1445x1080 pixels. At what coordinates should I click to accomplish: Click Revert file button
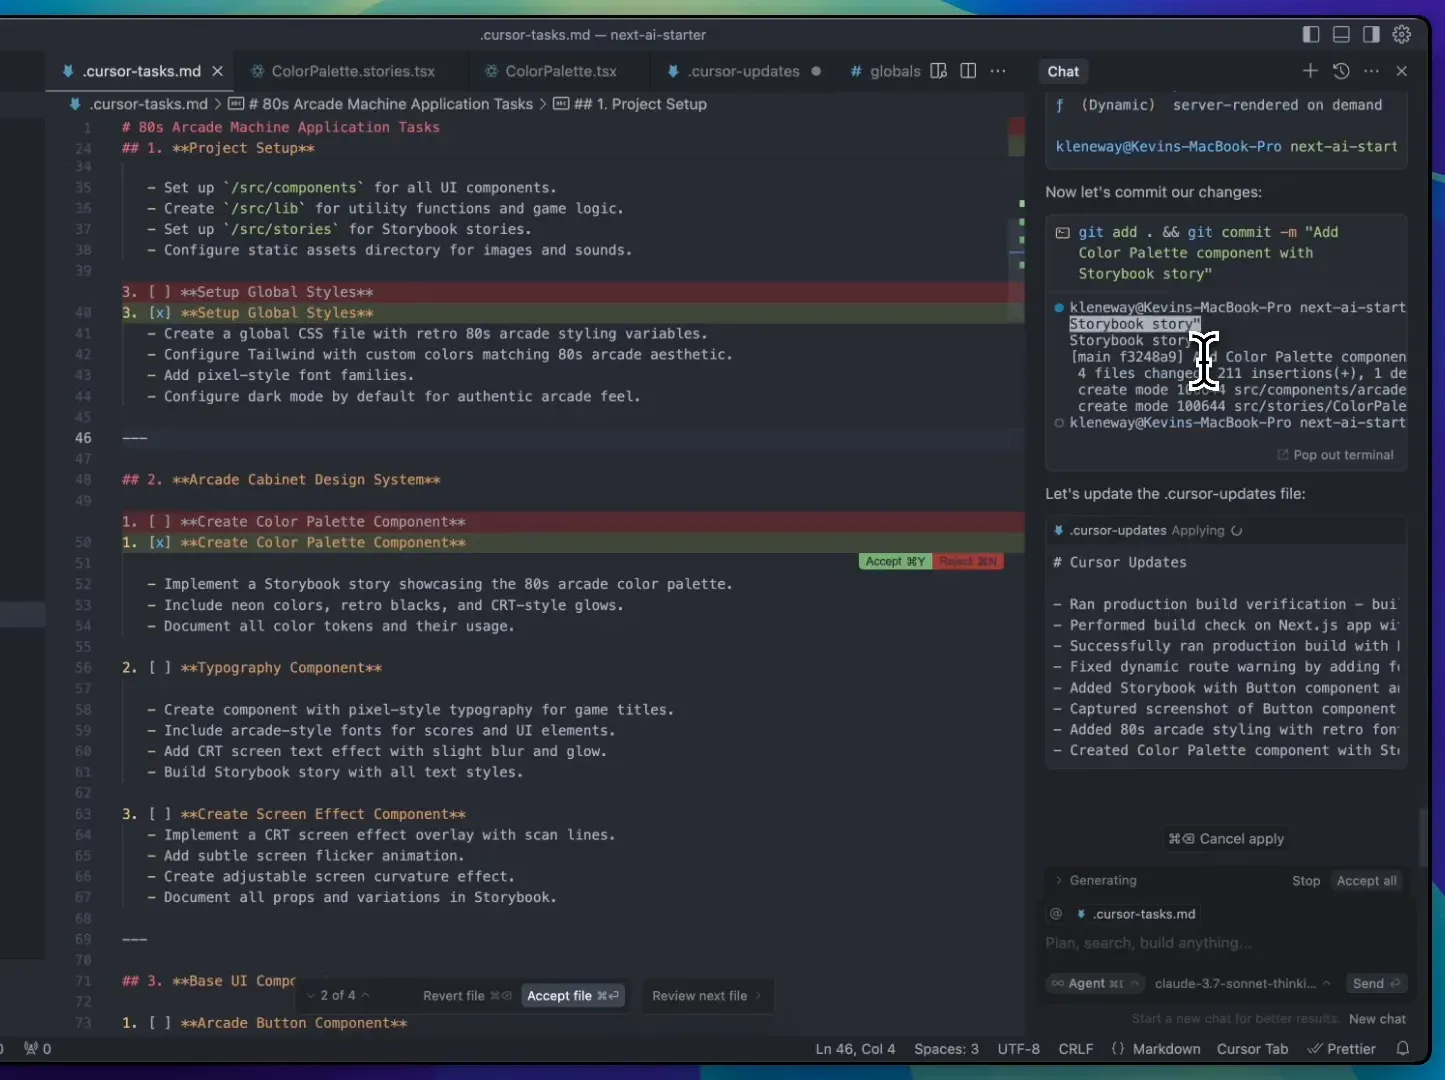pyautogui.click(x=467, y=995)
